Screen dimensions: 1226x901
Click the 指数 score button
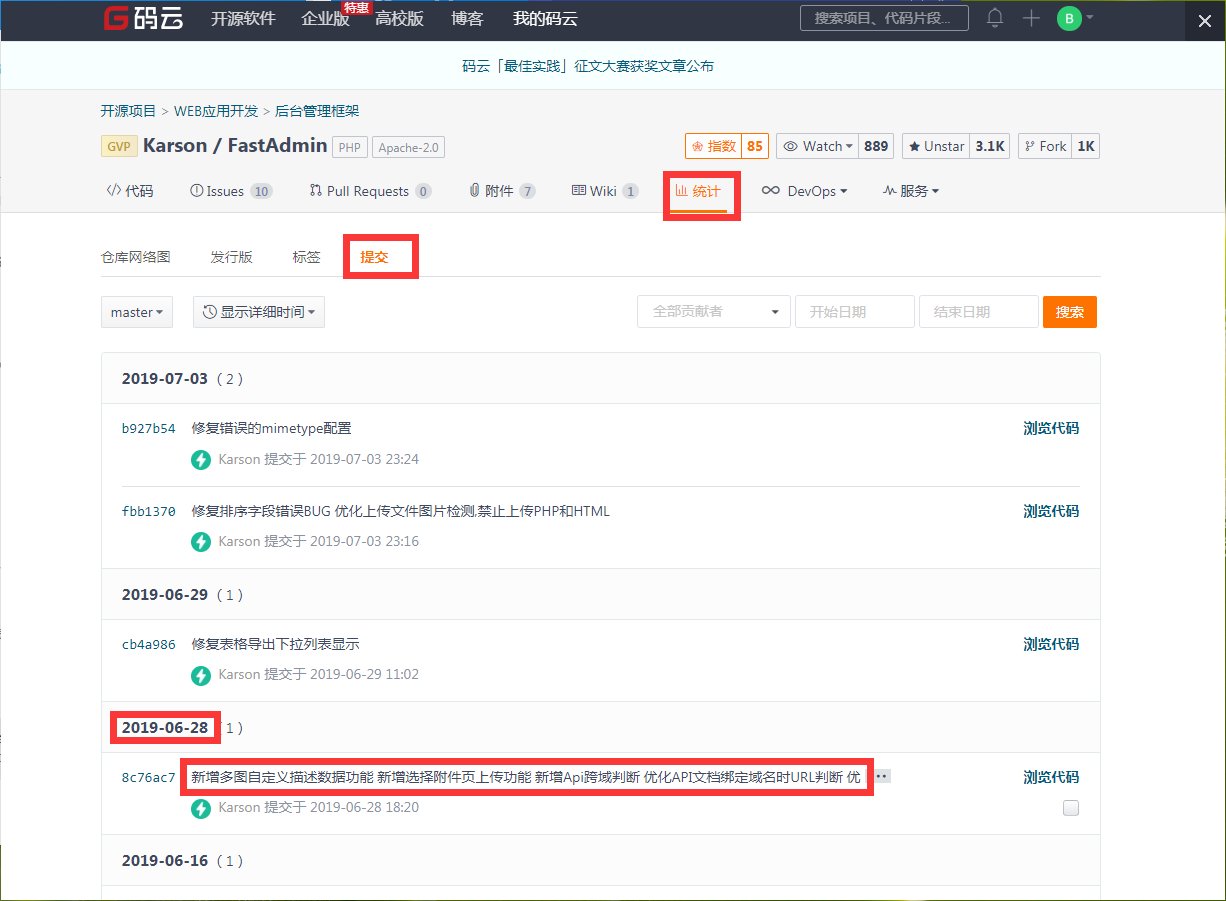pyautogui.click(x=713, y=146)
